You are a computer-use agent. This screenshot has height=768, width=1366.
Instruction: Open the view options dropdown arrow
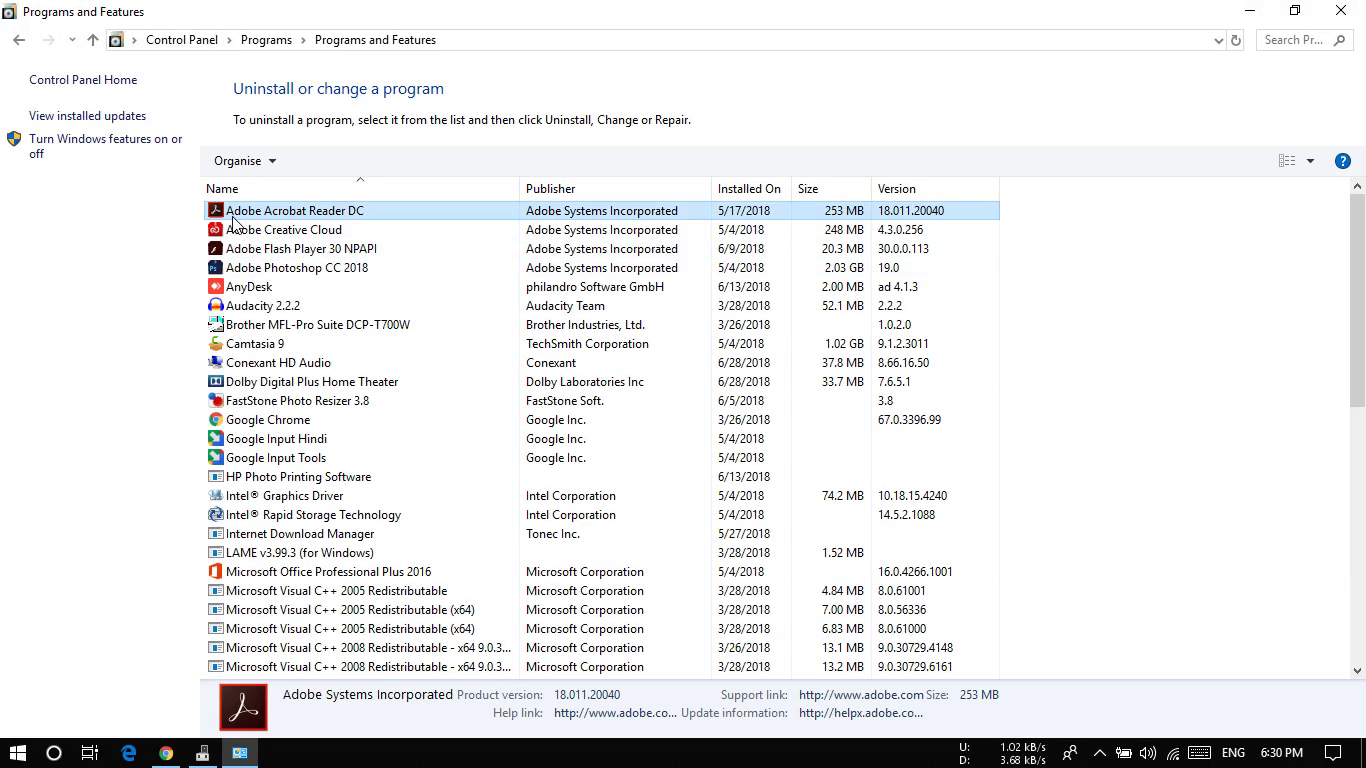pyautogui.click(x=1310, y=161)
